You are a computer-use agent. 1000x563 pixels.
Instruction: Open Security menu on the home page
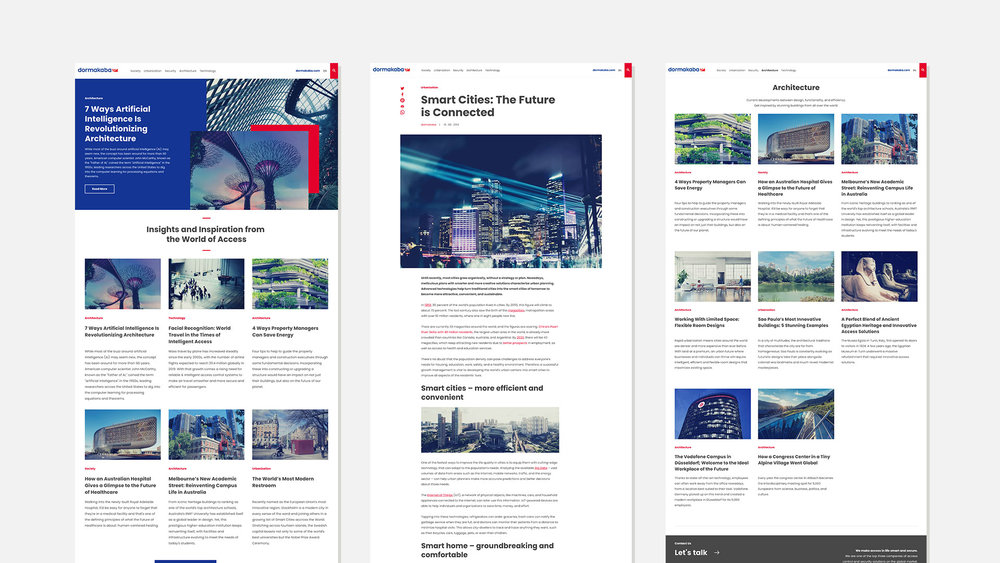click(x=170, y=71)
